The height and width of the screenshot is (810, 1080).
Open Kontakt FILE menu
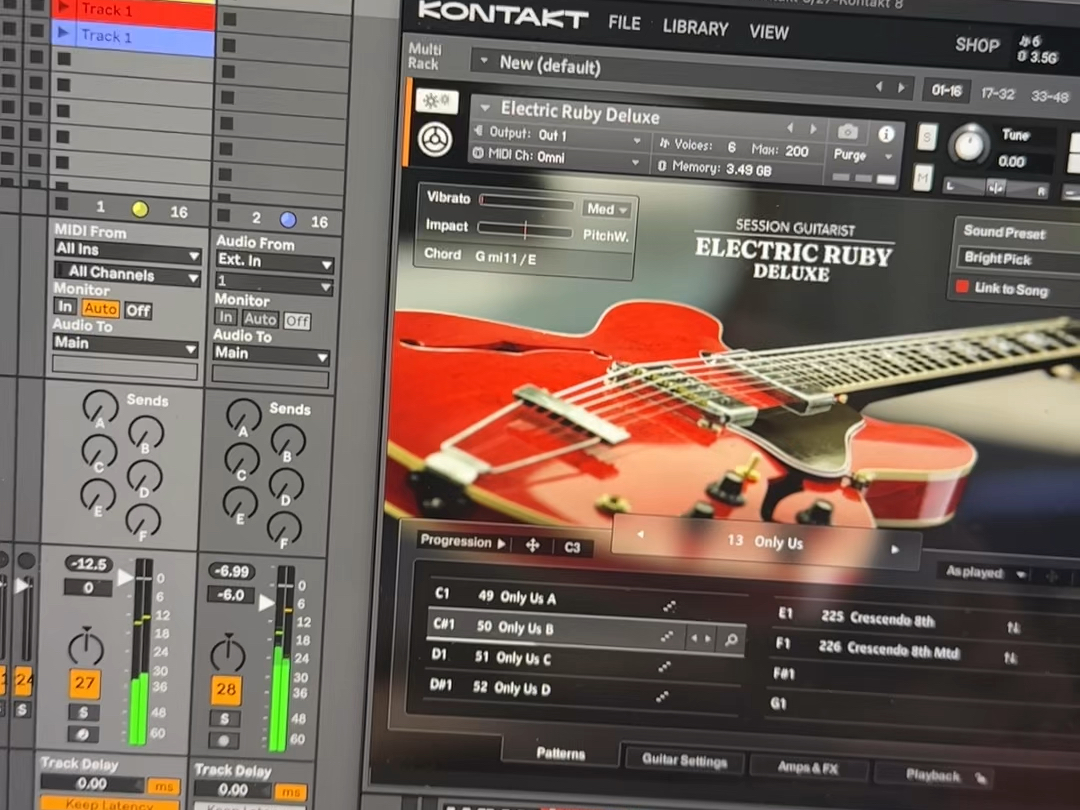(x=624, y=23)
